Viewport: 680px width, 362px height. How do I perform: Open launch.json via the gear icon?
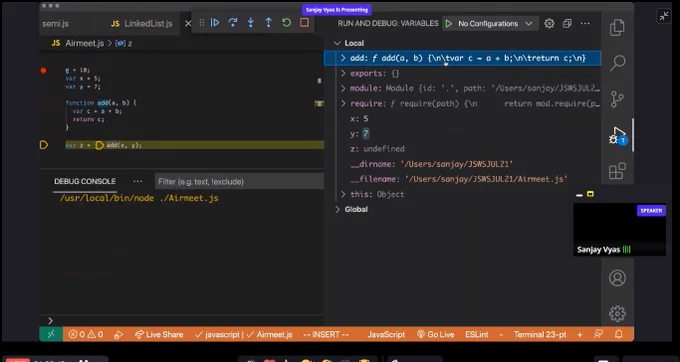tap(549, 23)
